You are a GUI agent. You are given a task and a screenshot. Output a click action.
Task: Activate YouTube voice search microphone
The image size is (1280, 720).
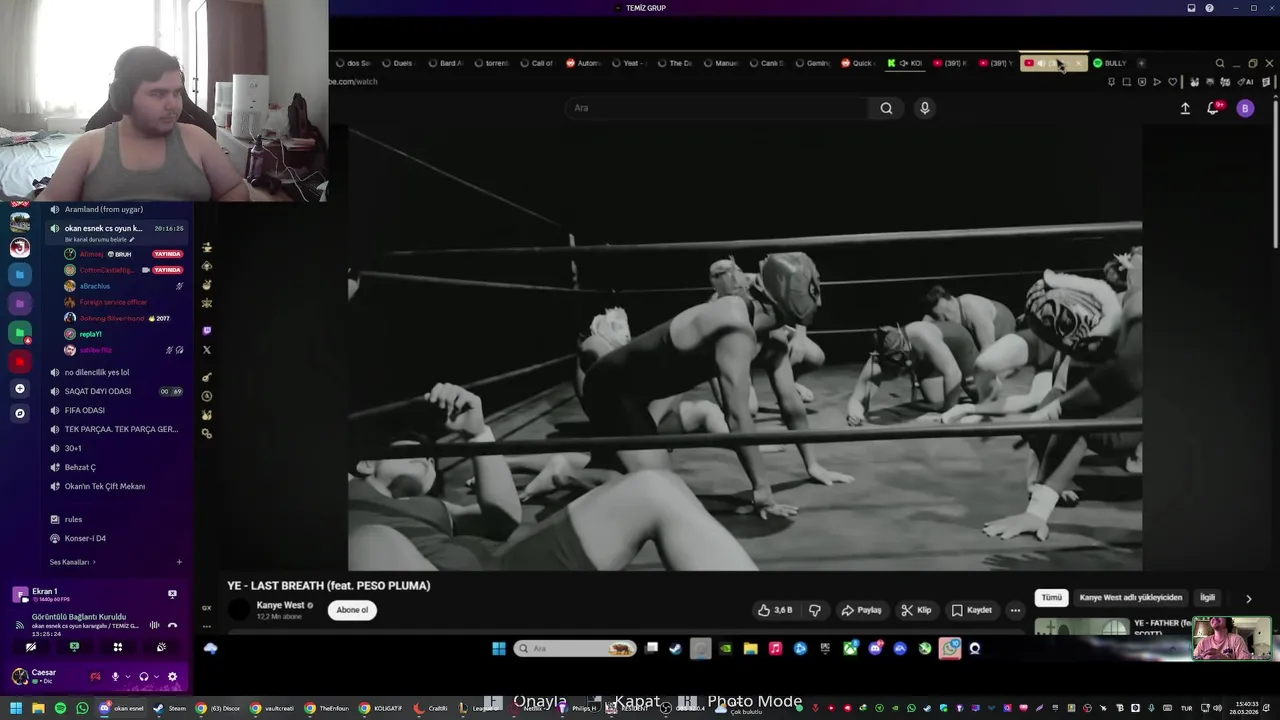[924, 108]
